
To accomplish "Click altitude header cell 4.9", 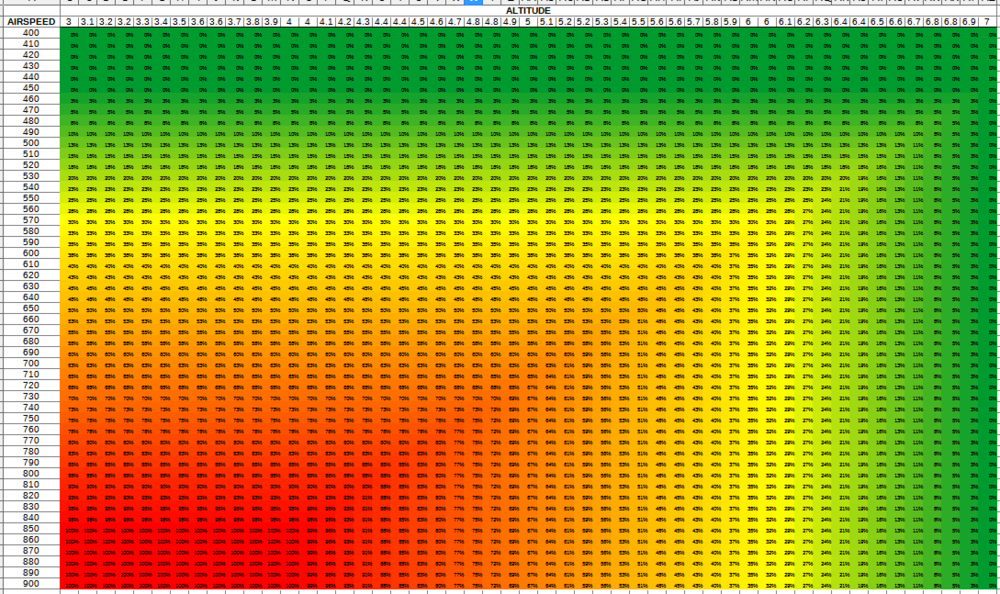I will click(x=510, y=22).
